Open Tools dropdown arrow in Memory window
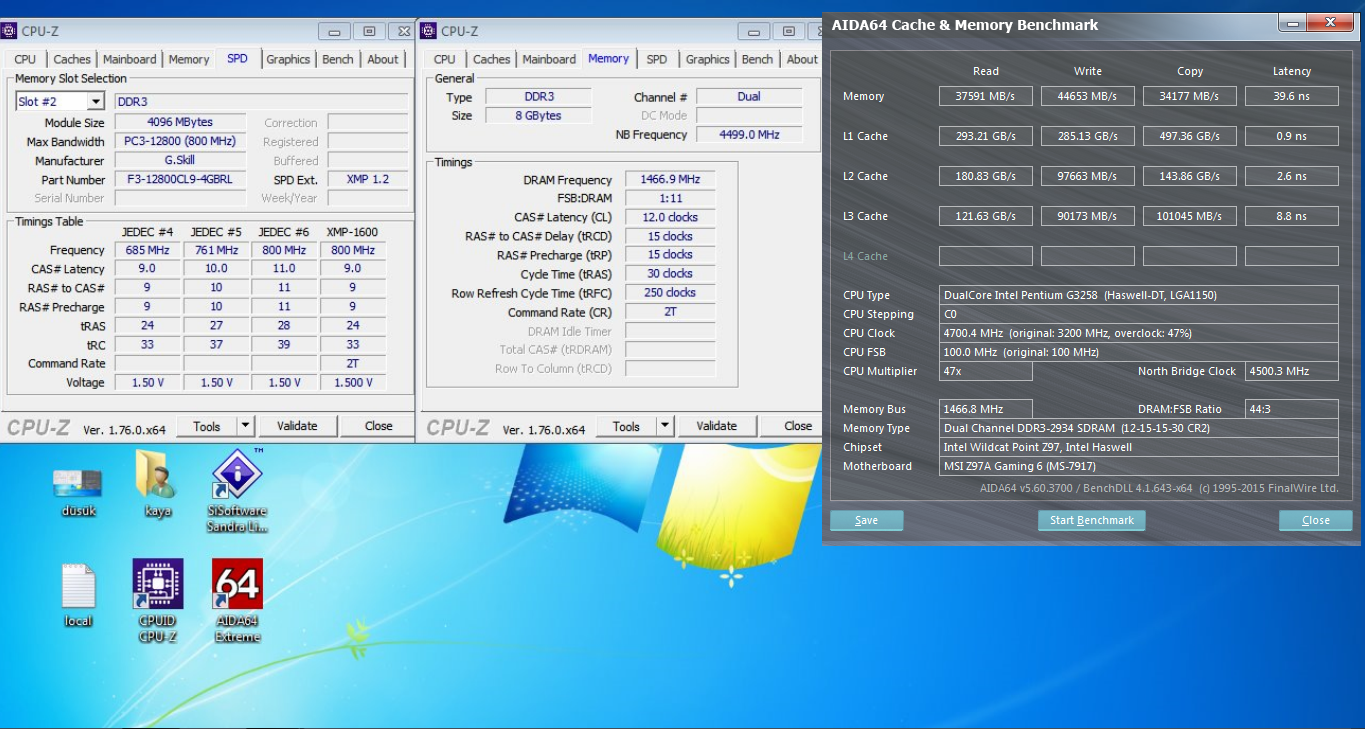The width and height of the screenshot is (1365, 729). (665, 426)
